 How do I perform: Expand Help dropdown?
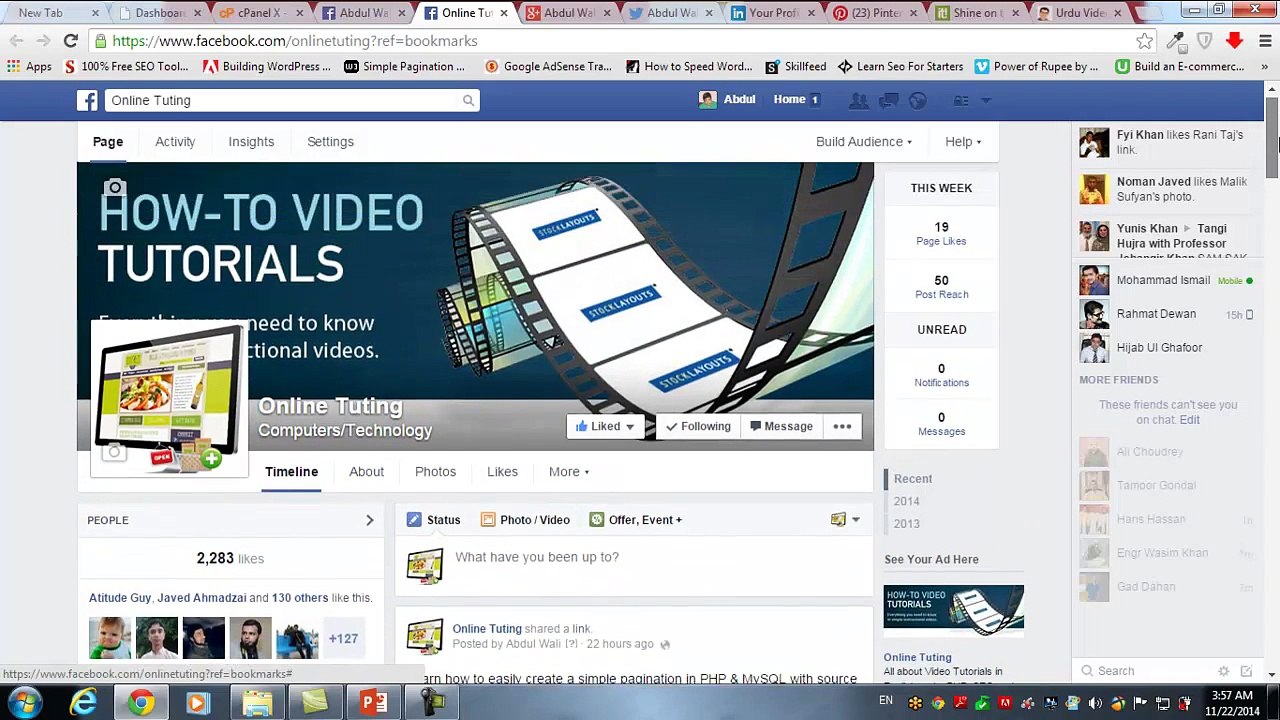coord(963,142)
